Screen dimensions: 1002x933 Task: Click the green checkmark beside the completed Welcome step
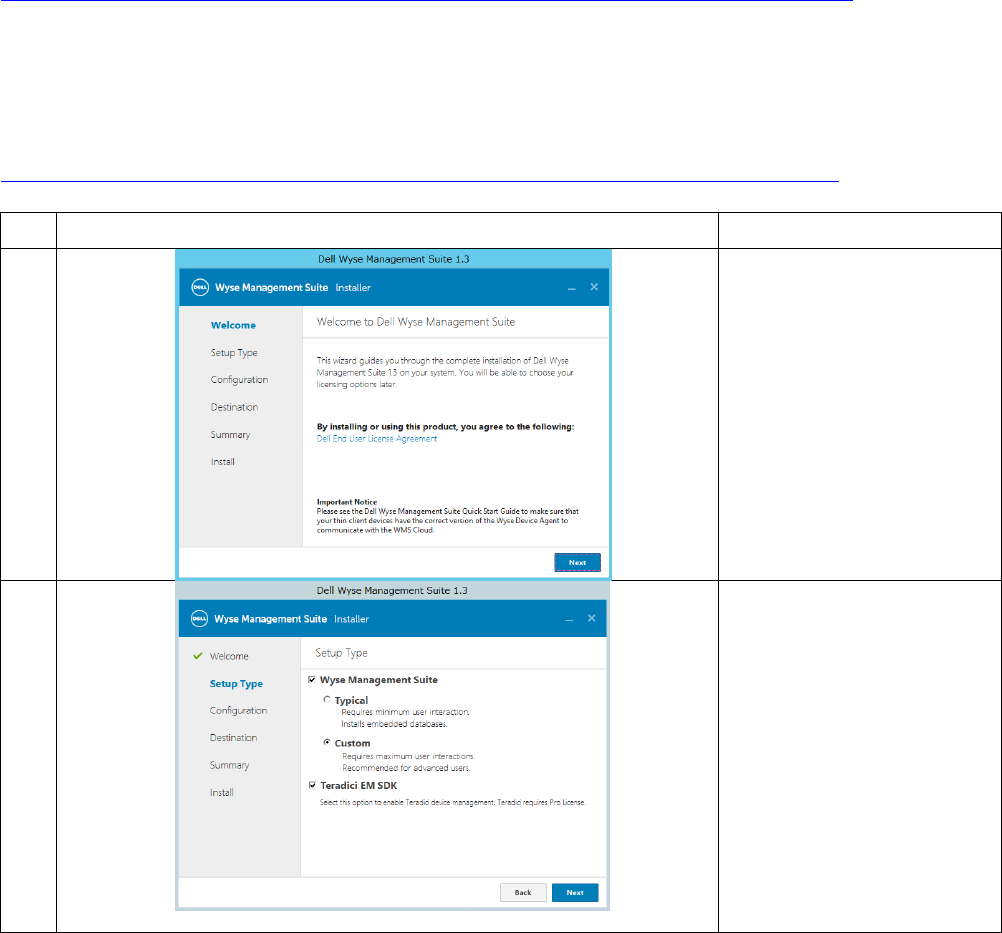[197, 656]
